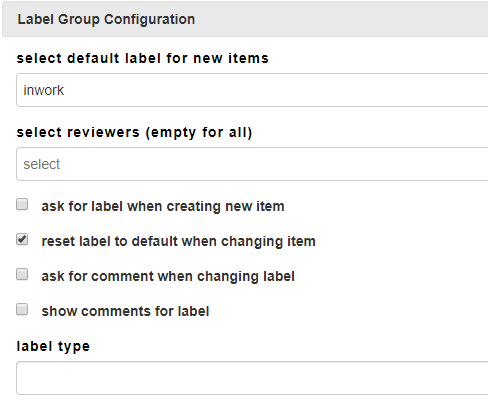The width and height of the screenshot is (488, 418).
Task: Click the empty label type field
Action: pyautogui.click(x=252, y=378)
